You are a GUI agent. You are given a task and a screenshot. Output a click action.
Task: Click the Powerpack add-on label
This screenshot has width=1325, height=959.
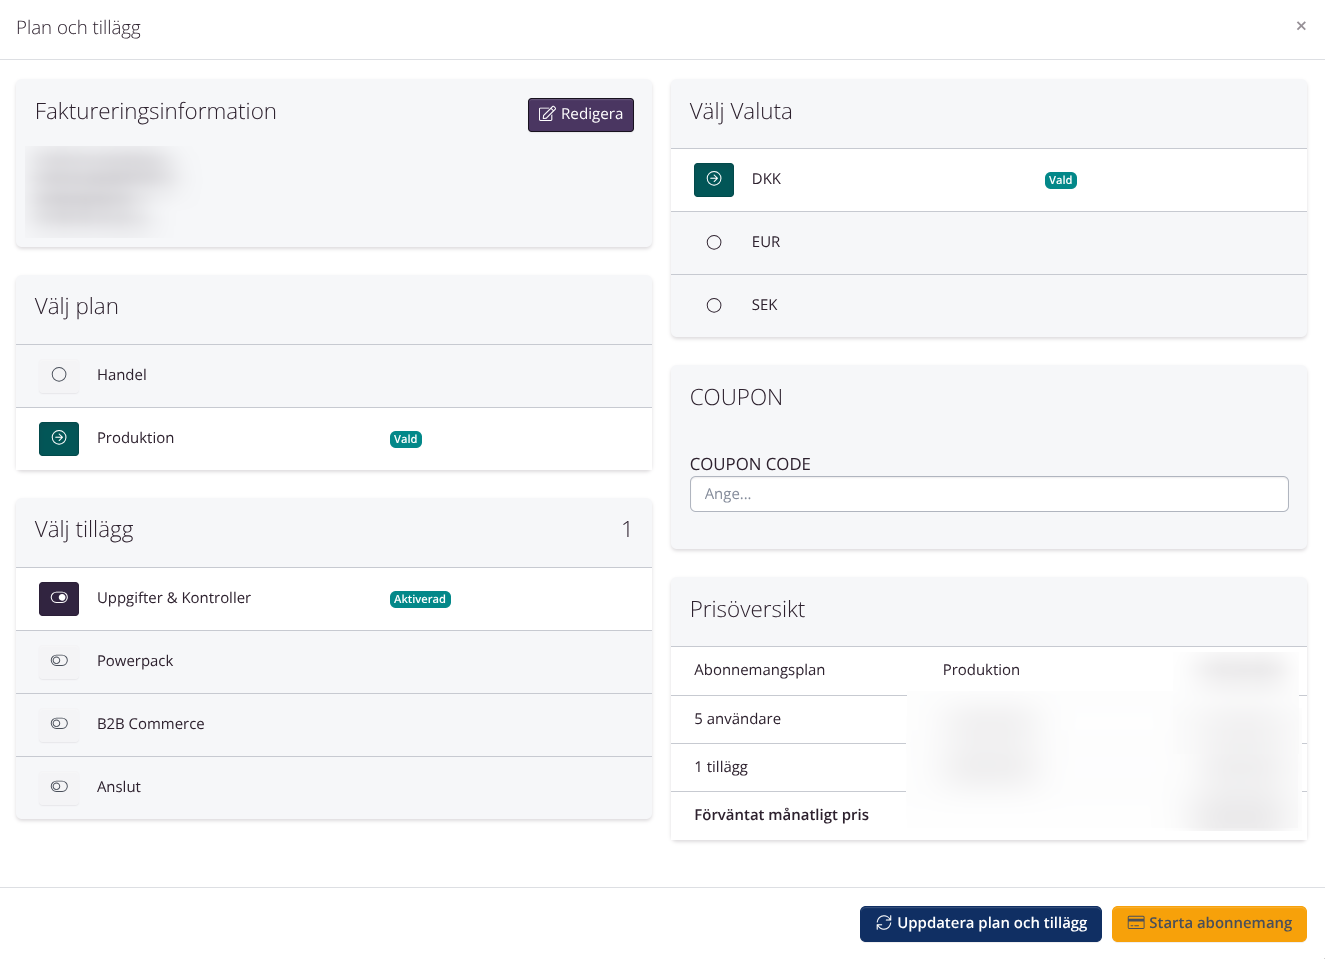coord(135,661)
